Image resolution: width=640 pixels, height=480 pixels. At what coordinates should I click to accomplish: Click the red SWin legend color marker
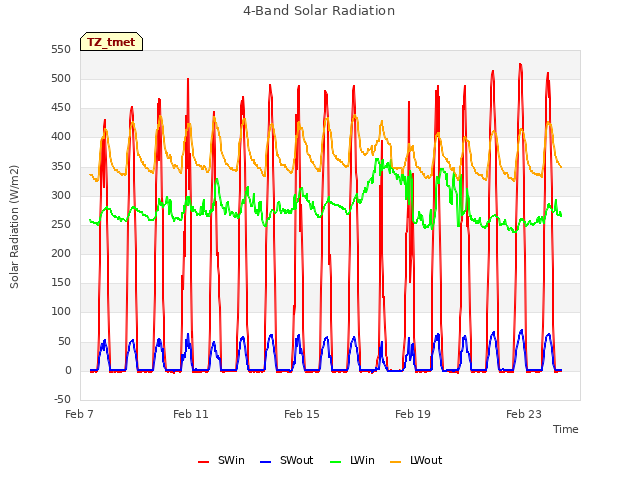tap(203, 462)
